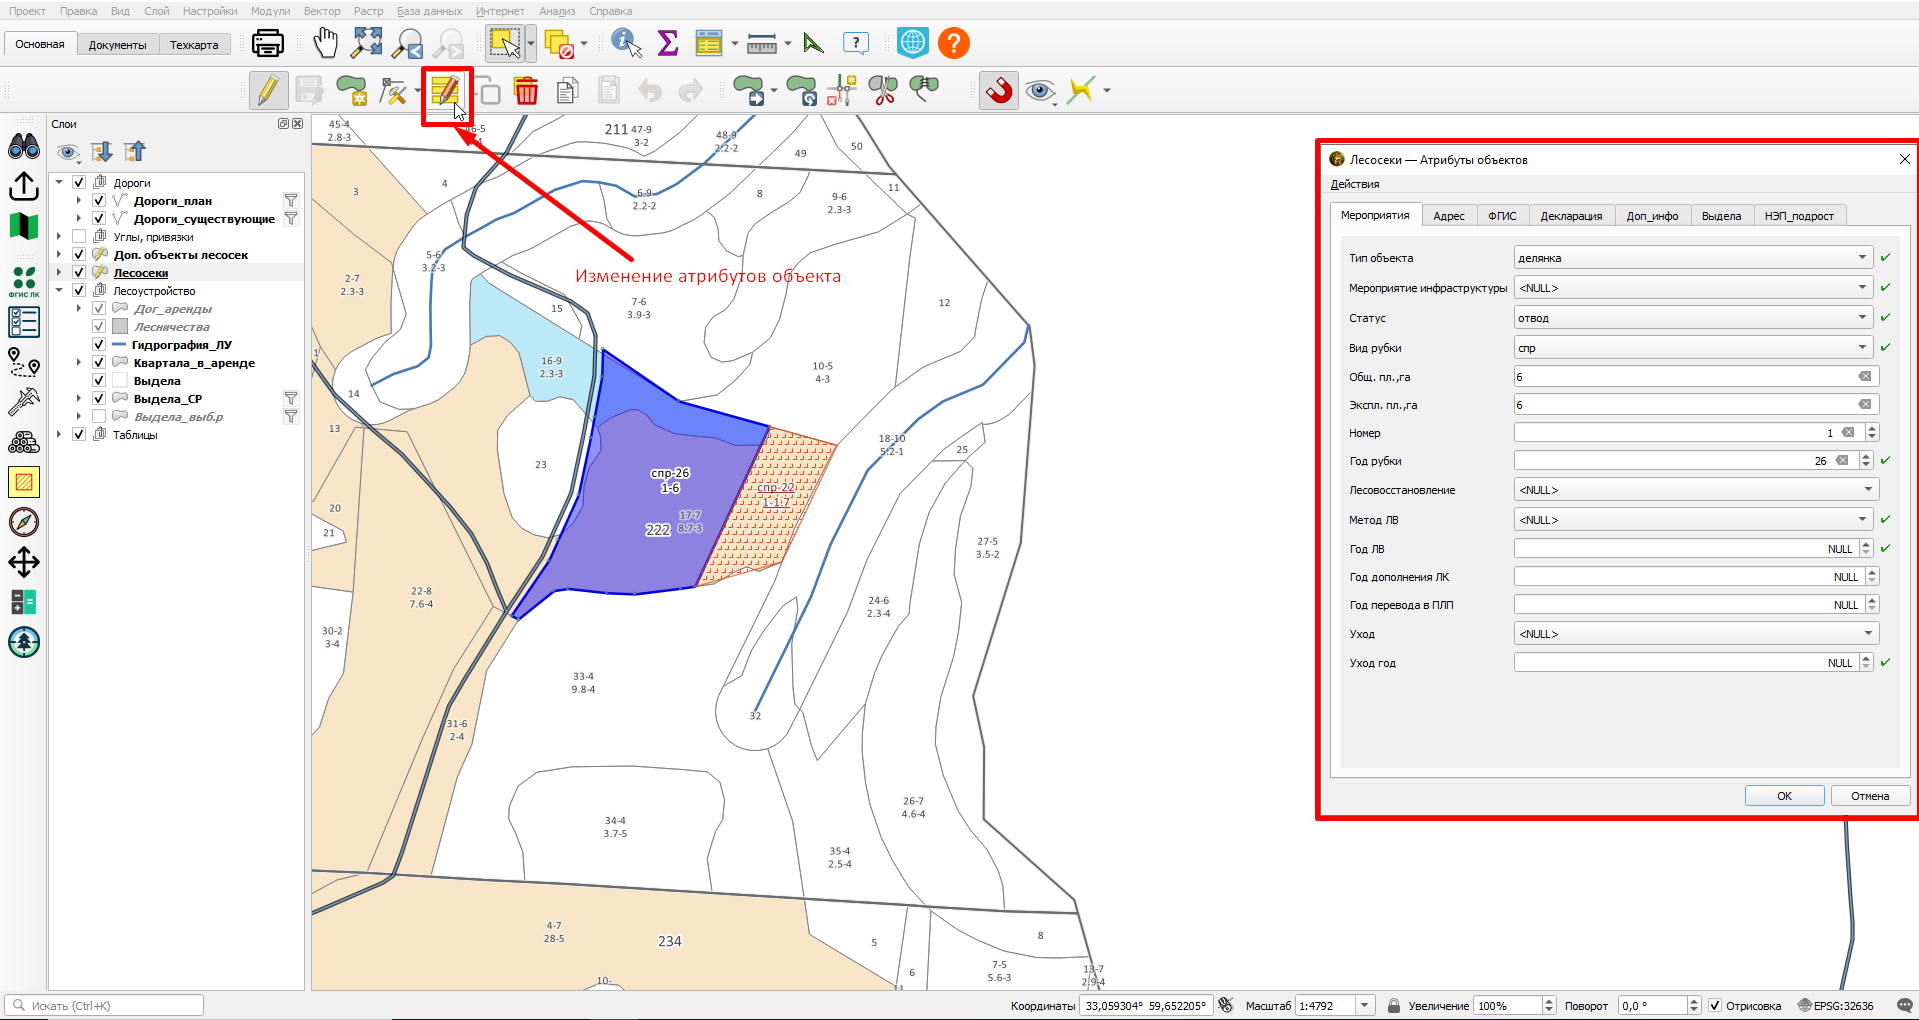The image size is (1919, 1020).
Task: Open the Identify features tool
Action: tap(626, 43)
